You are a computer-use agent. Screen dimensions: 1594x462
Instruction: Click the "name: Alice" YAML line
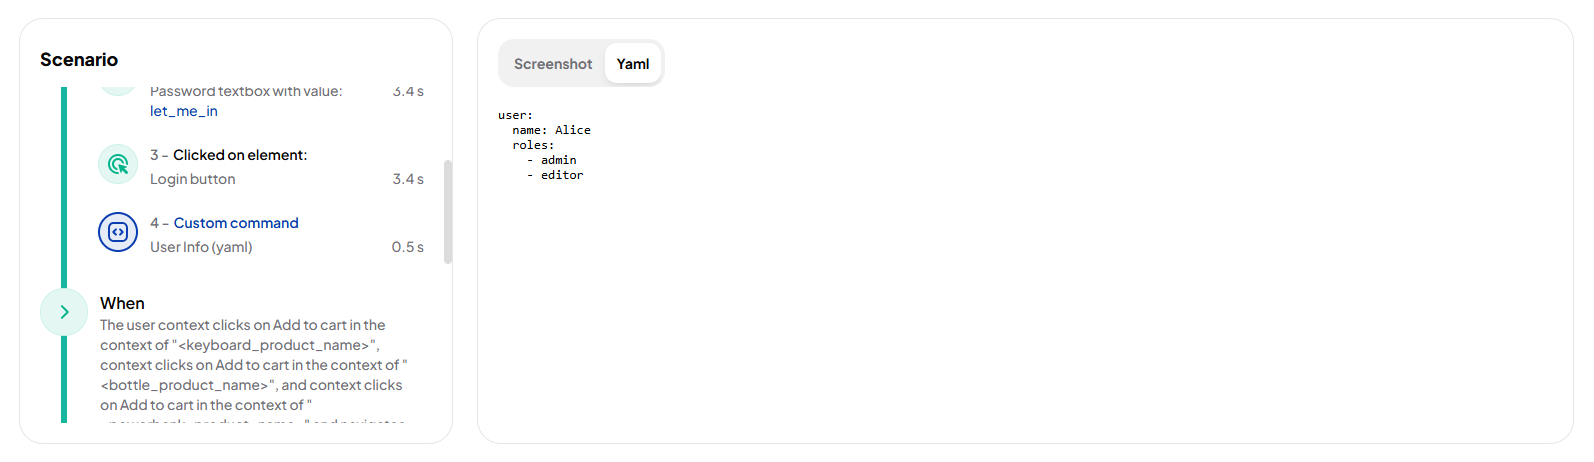[x=551, y=130]
